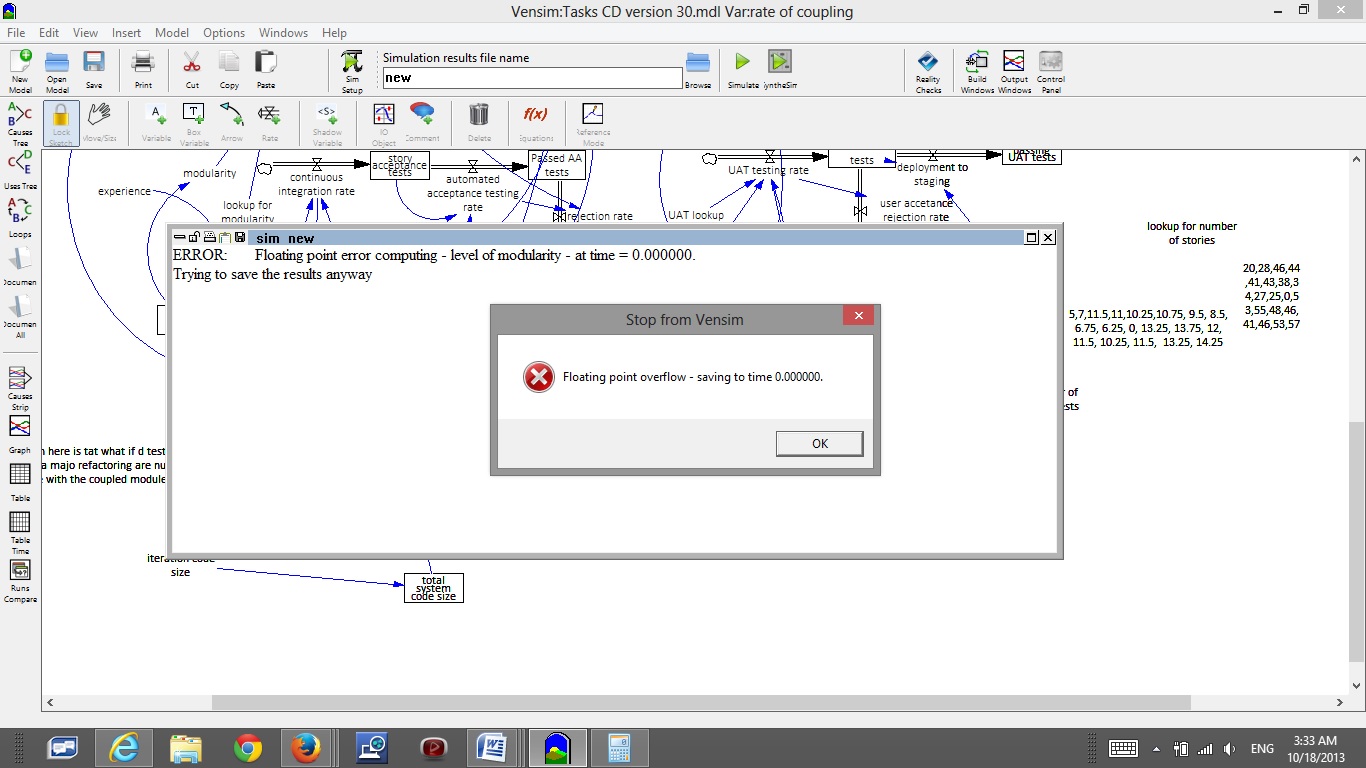Screen dimensions: 1366x768
Task: Select the Variable sketch tool
Action: point(156,122)
